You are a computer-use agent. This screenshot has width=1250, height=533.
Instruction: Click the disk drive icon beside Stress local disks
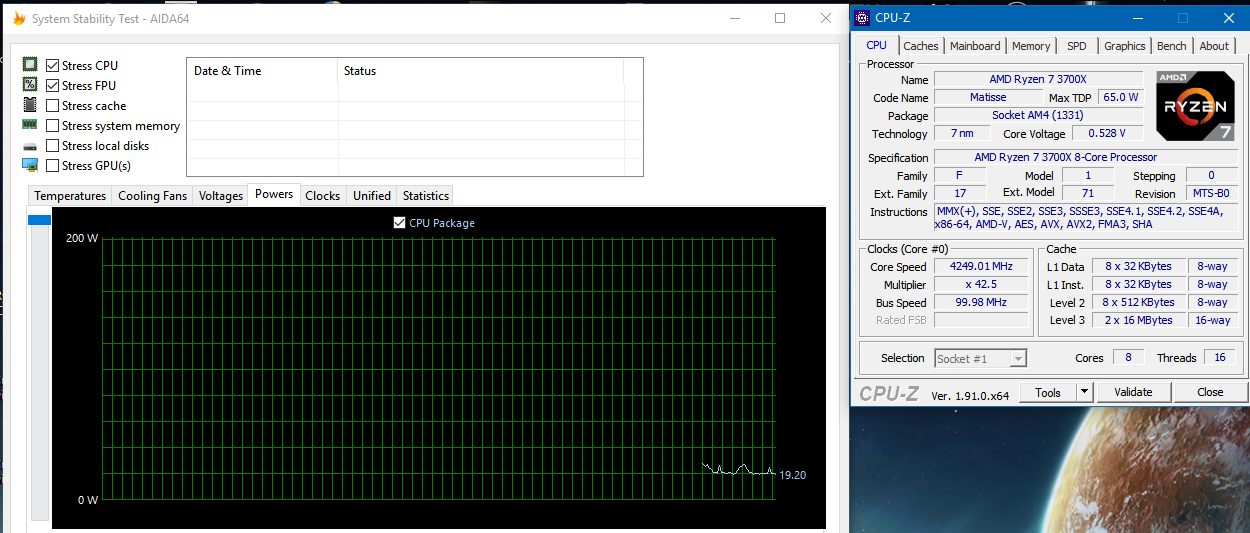[x=30, y=146]
